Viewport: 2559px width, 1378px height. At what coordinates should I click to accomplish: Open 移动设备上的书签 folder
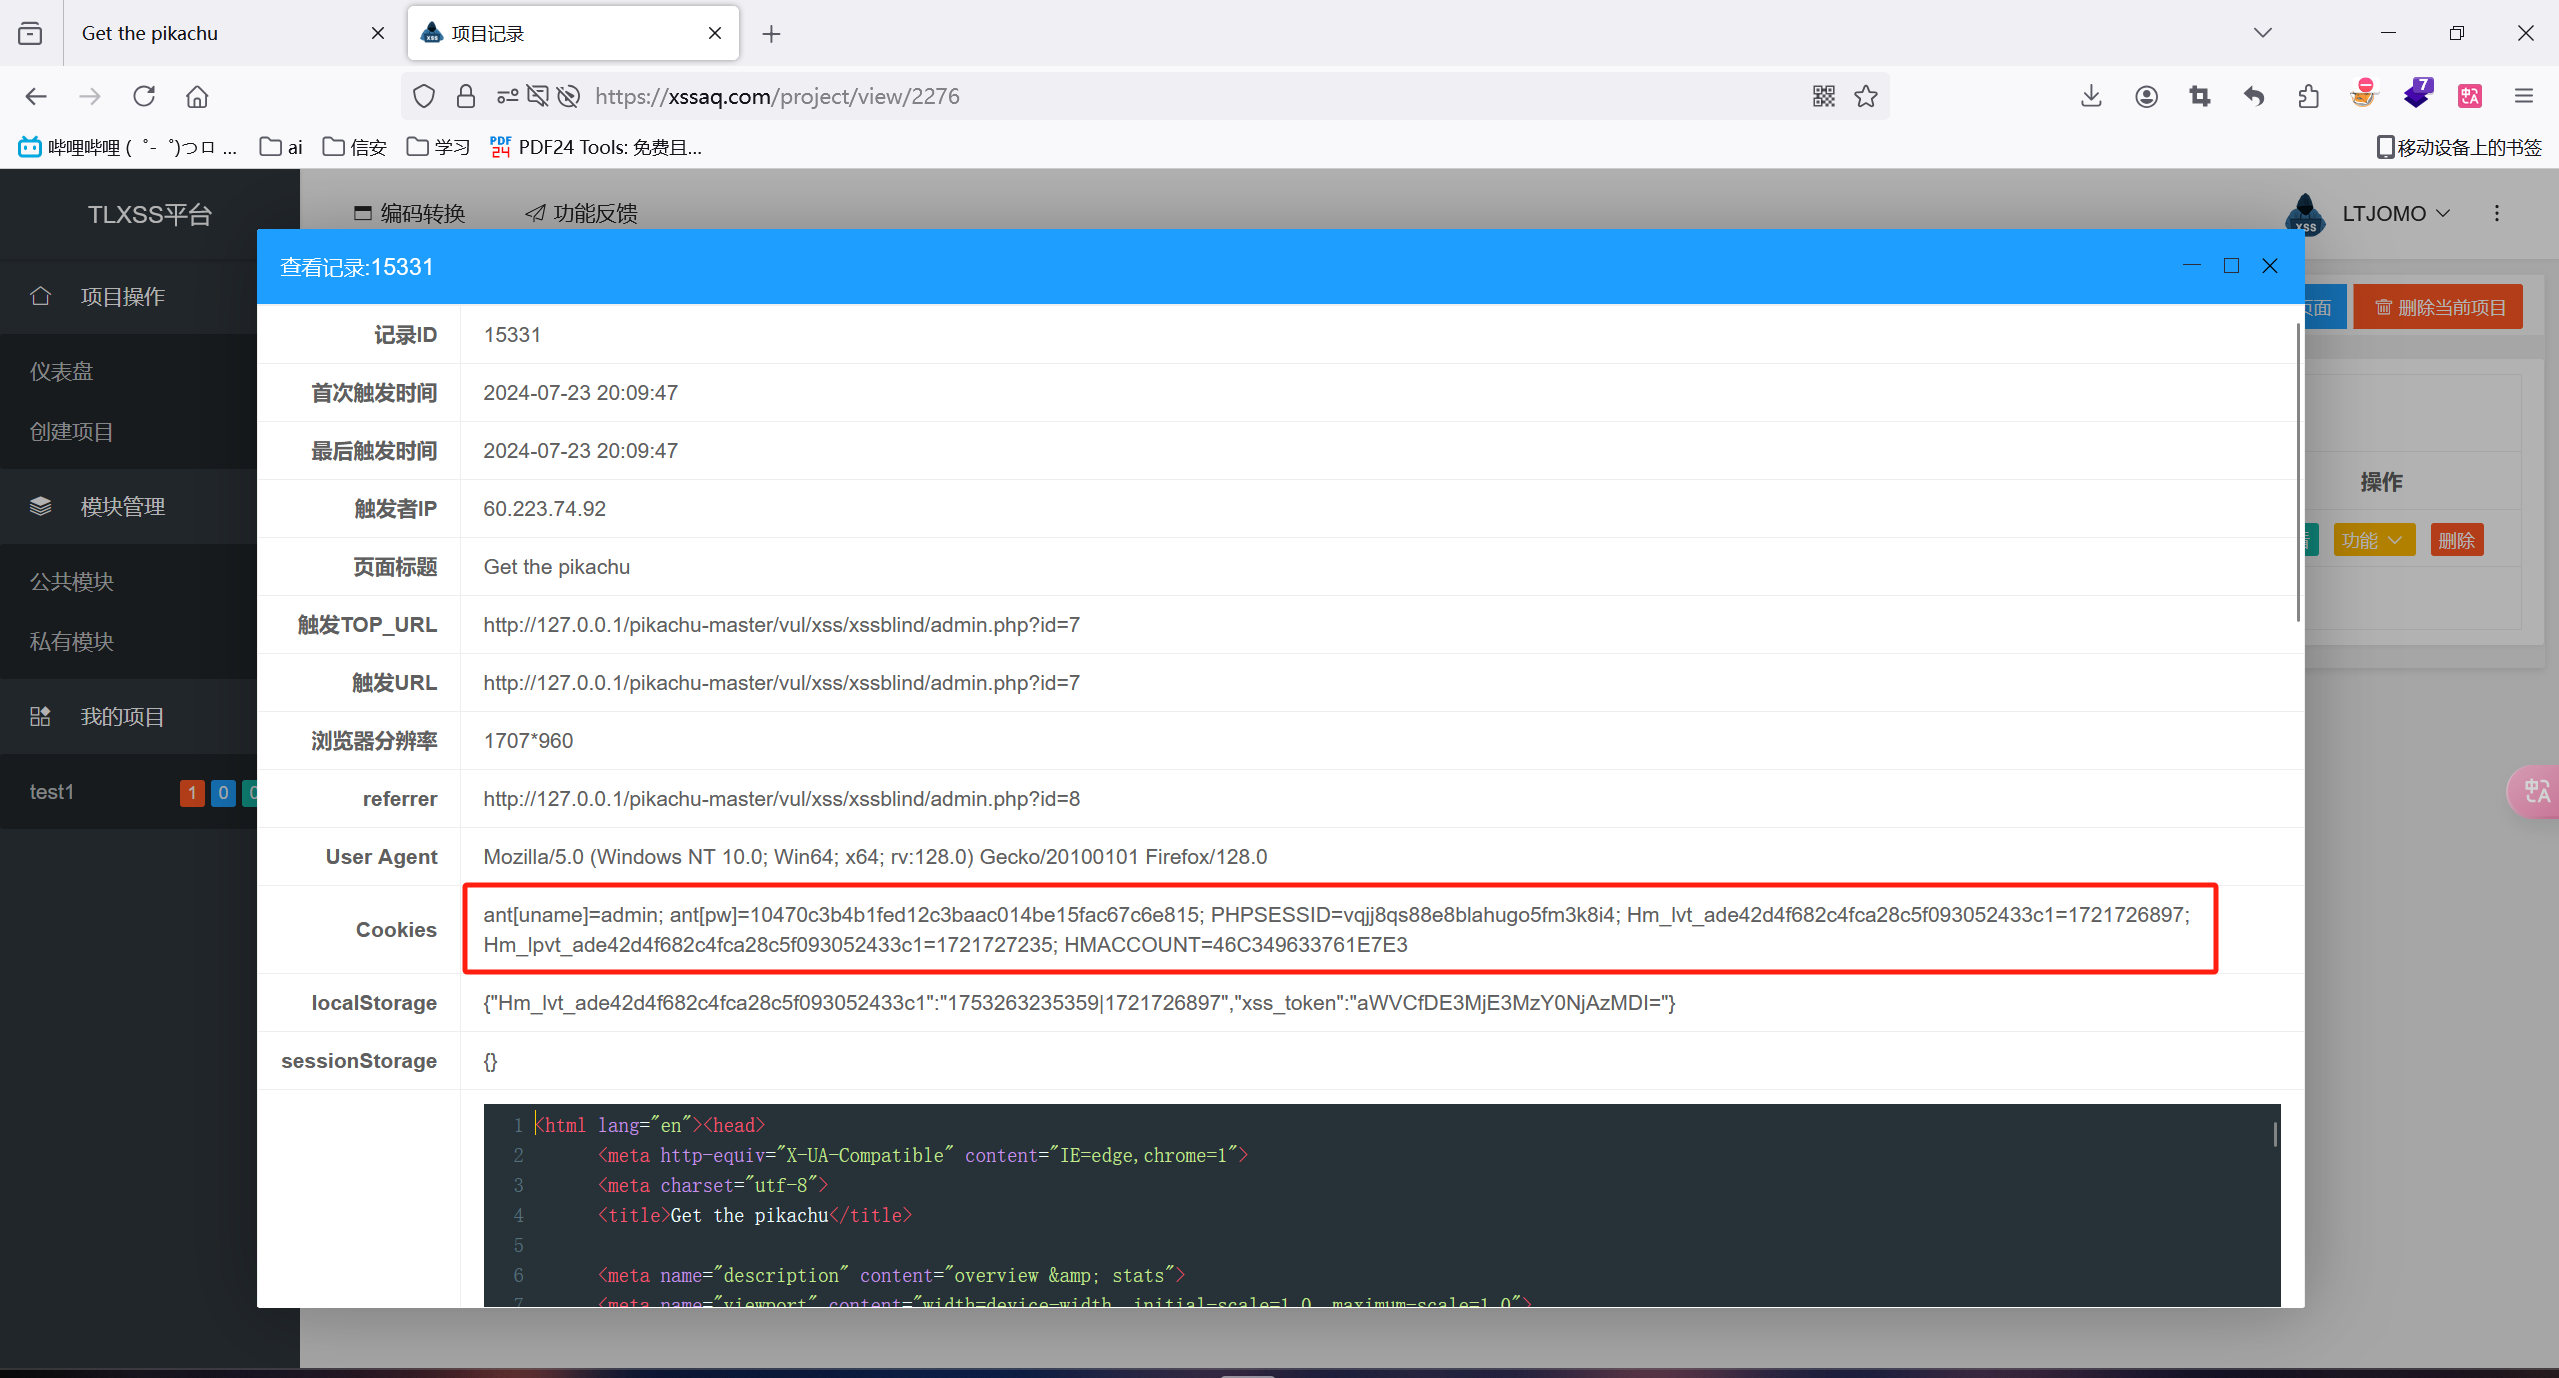(x=2459, y=147)
